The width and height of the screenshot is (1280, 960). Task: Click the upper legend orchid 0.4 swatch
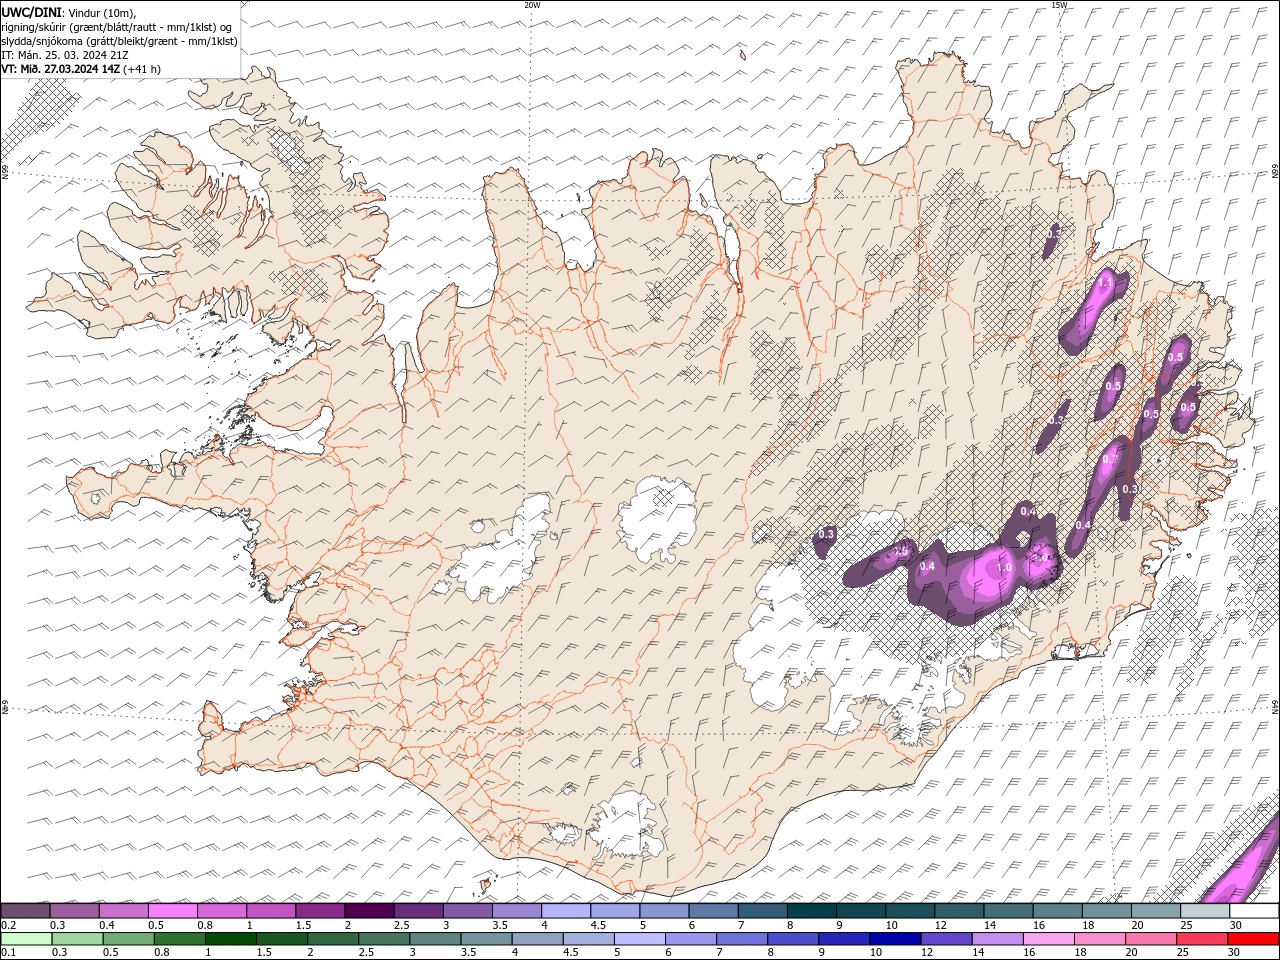pos(124,911)
